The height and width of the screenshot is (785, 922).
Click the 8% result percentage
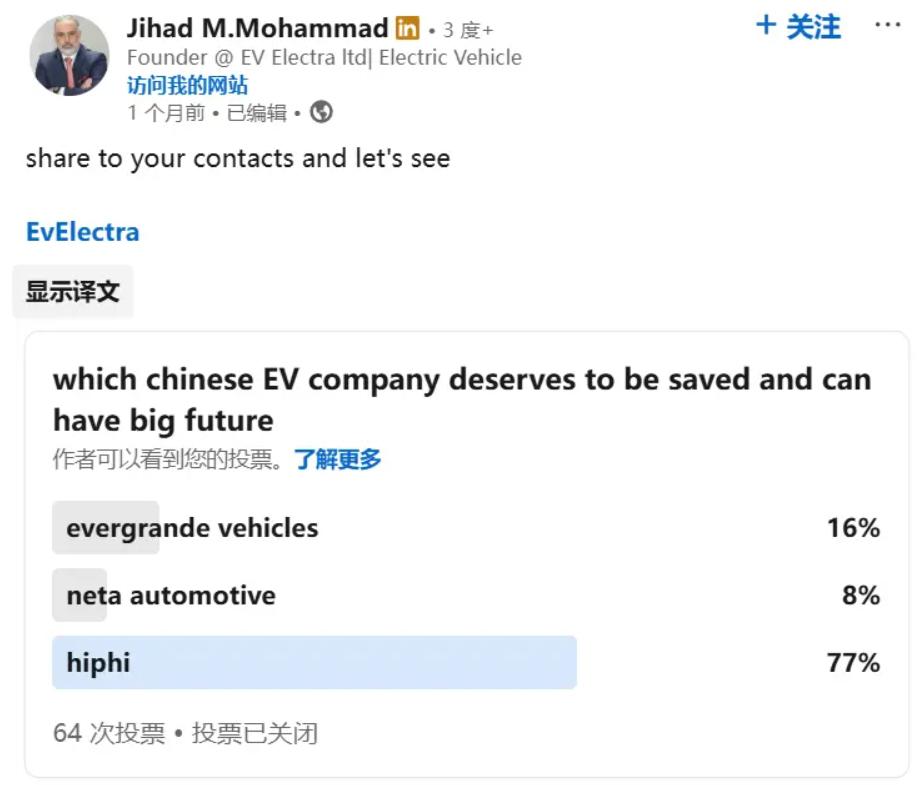coord(861,595)
